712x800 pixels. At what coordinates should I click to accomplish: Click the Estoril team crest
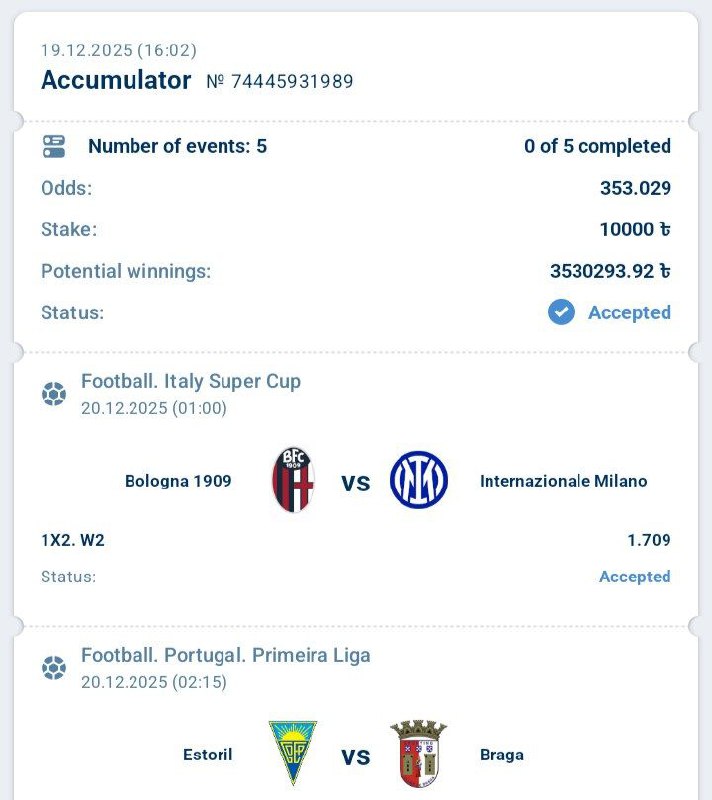click(292, 754)
